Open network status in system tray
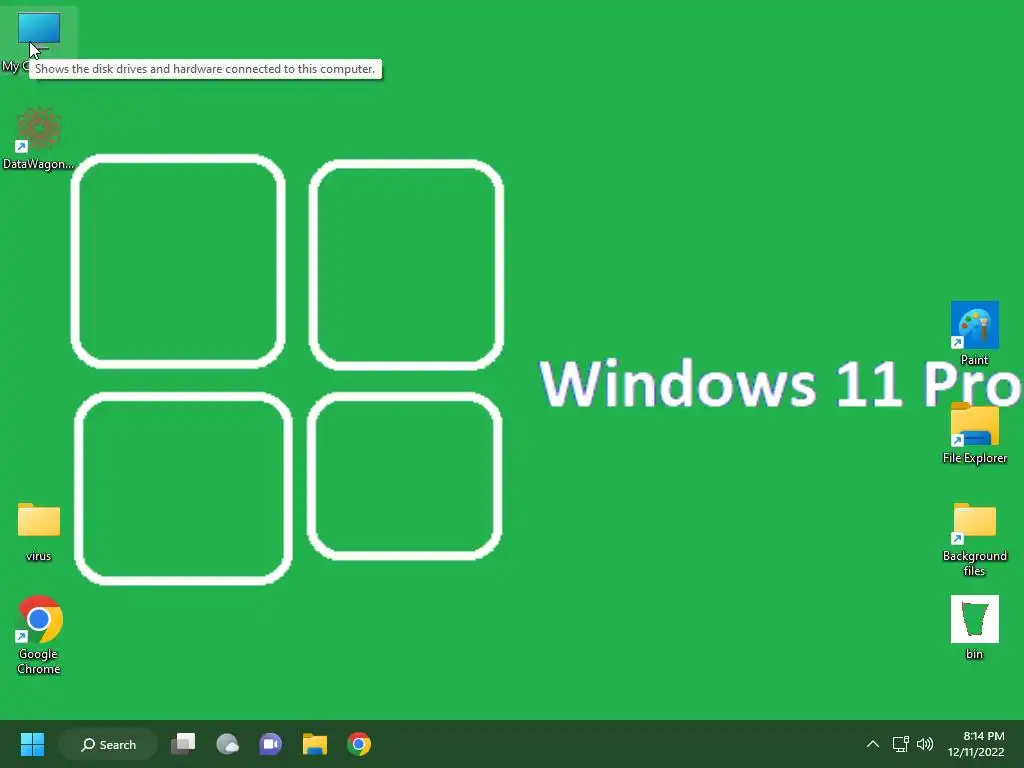The width and height of the screenshot is (1024, 768). 901,744
